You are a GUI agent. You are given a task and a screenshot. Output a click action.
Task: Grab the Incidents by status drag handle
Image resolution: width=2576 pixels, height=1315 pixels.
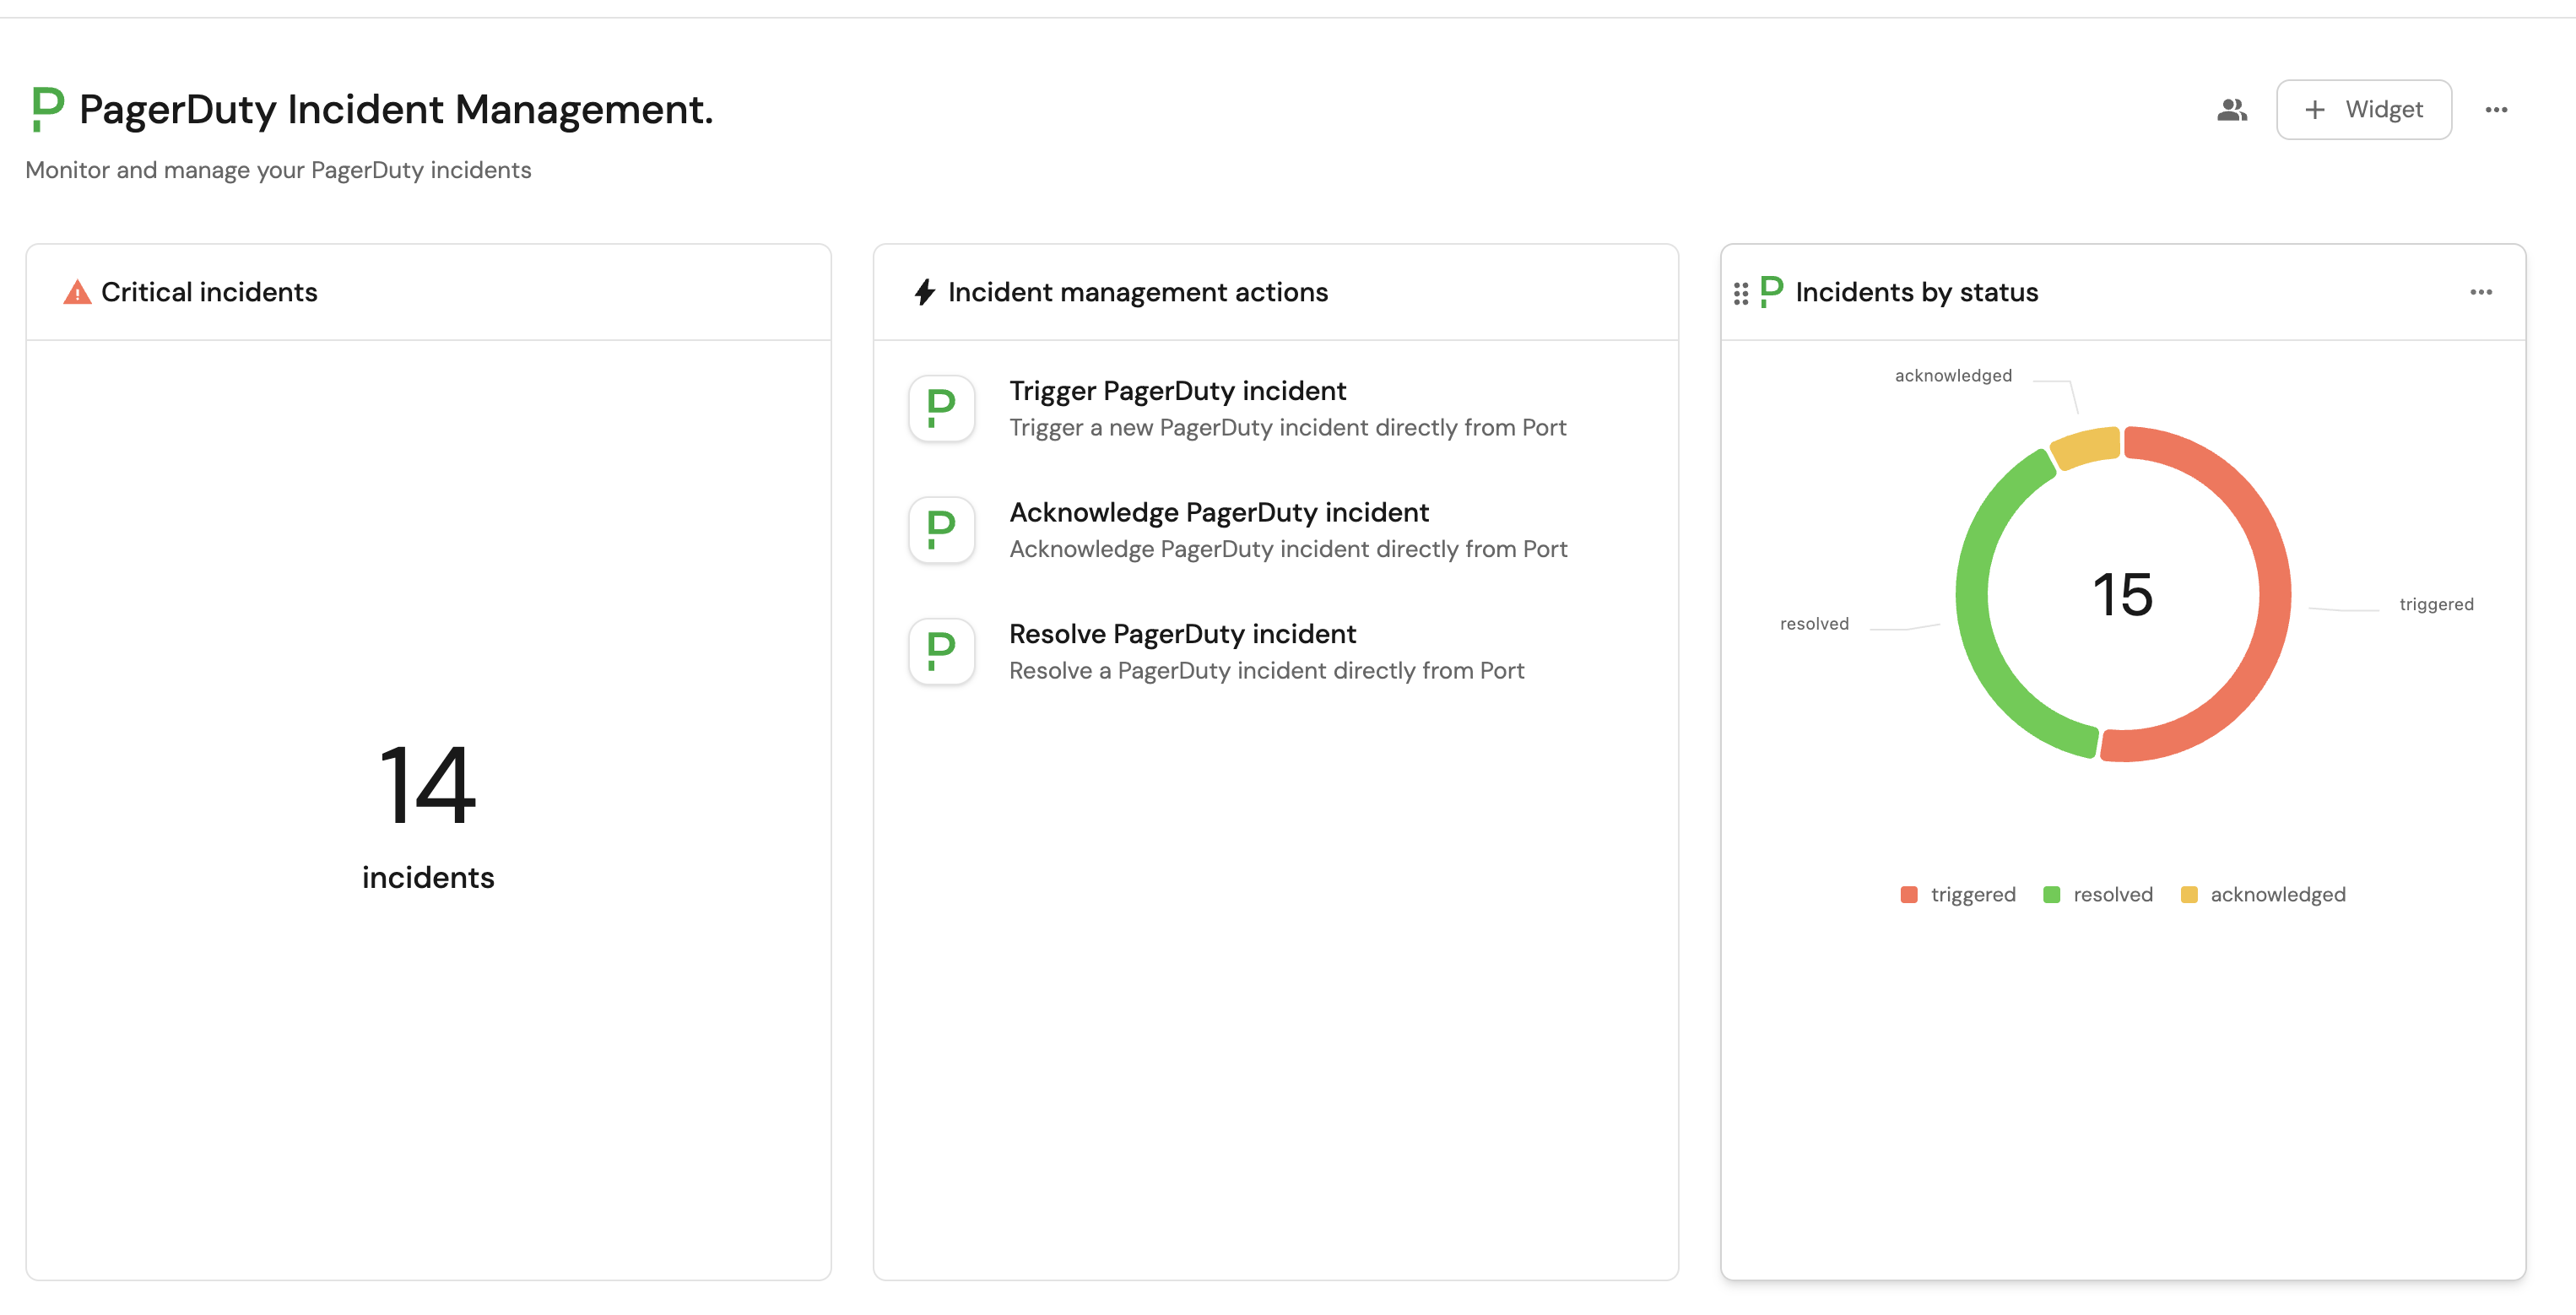[1741, 293]
